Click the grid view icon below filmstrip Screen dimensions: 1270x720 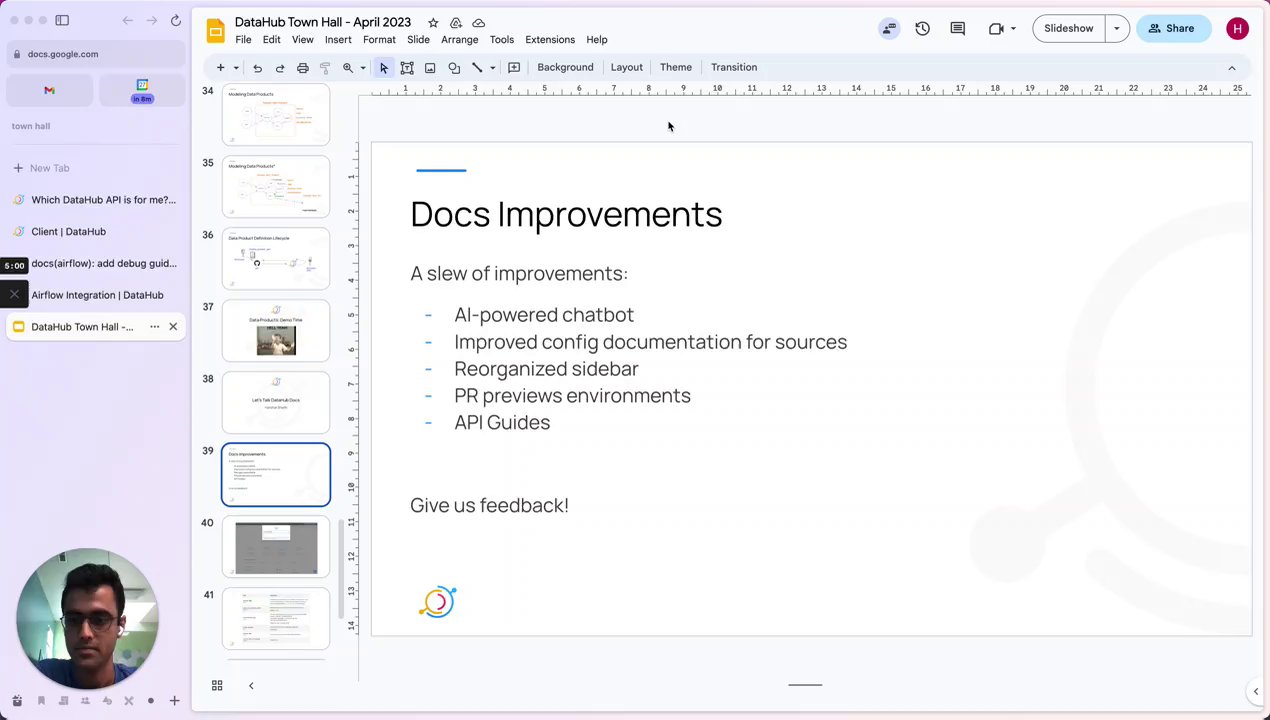click(217, 685)
